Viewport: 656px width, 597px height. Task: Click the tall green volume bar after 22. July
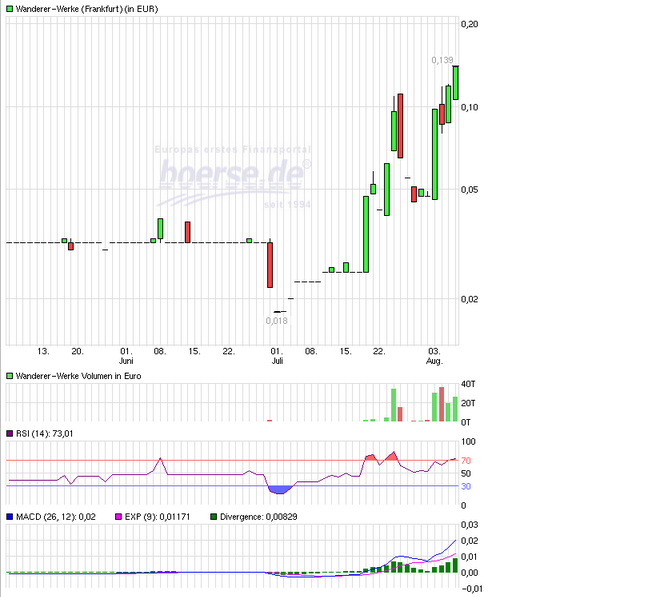click(x=394, y=405)
